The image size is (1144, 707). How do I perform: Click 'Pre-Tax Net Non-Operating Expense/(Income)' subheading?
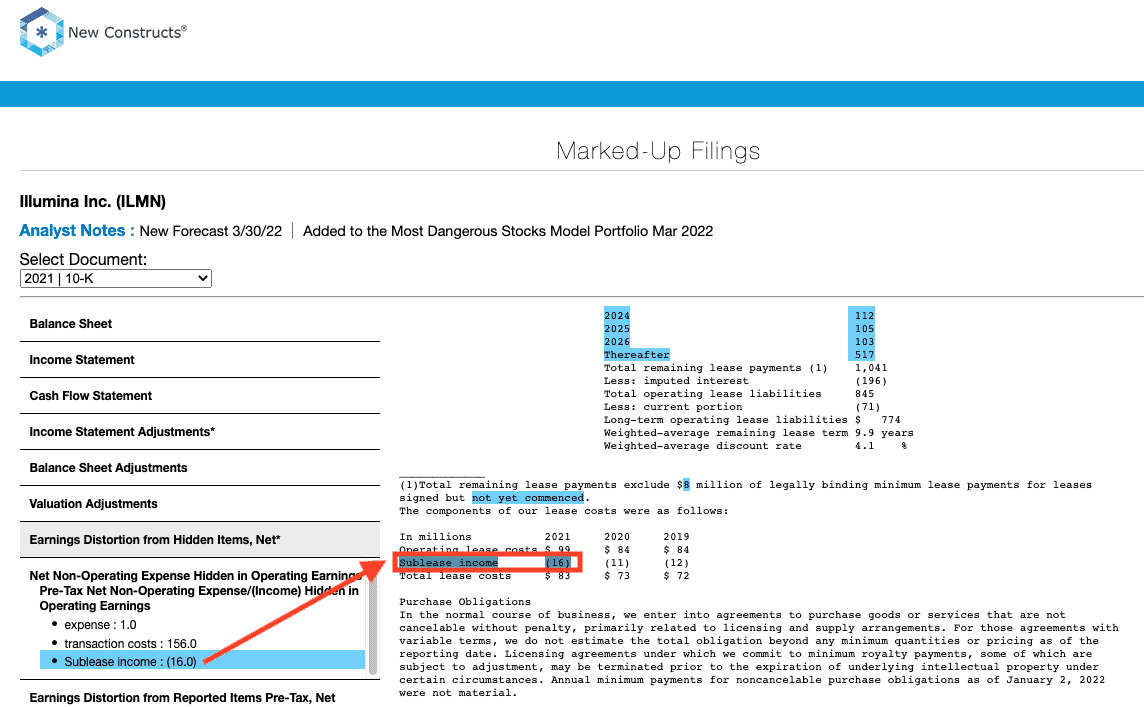pos(199,598)
